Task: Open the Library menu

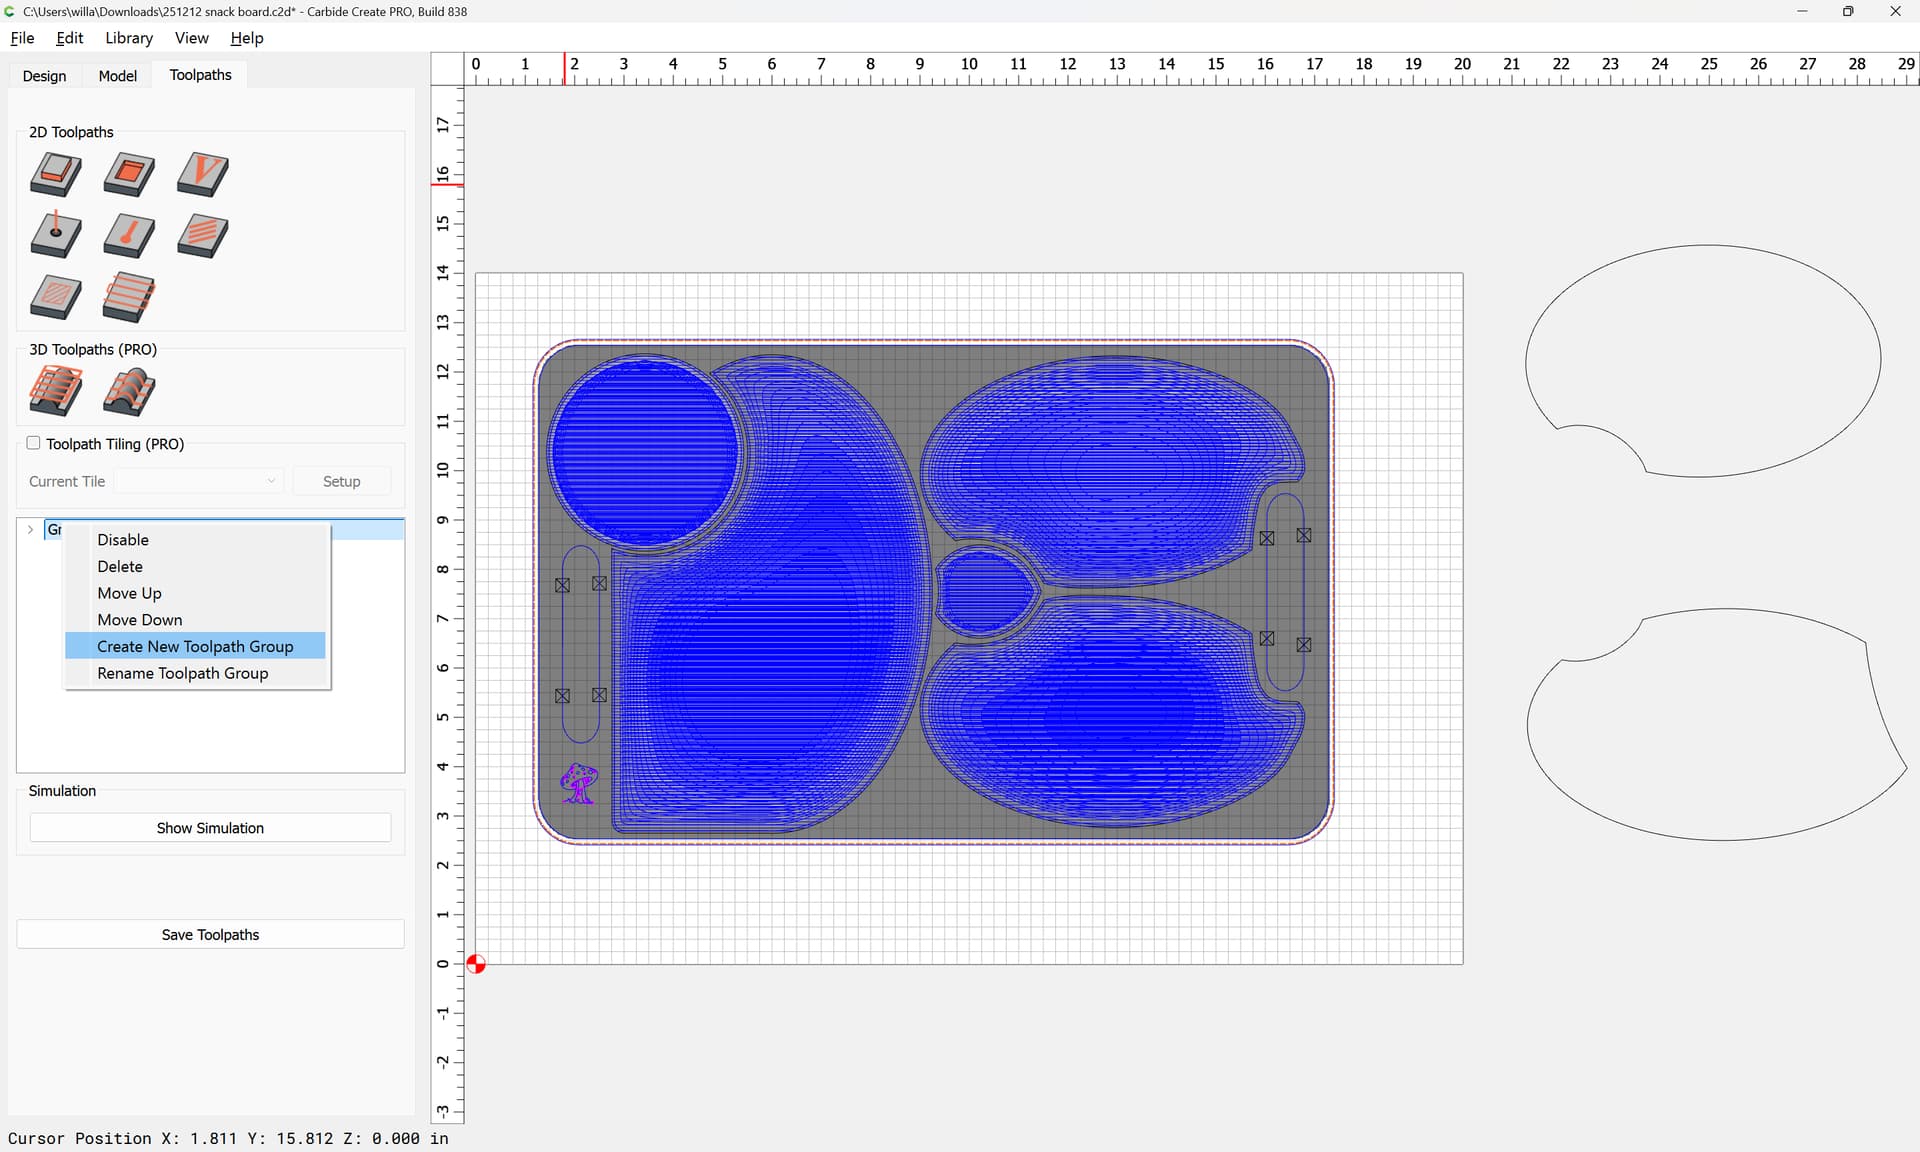Action: tap(129, 38)
